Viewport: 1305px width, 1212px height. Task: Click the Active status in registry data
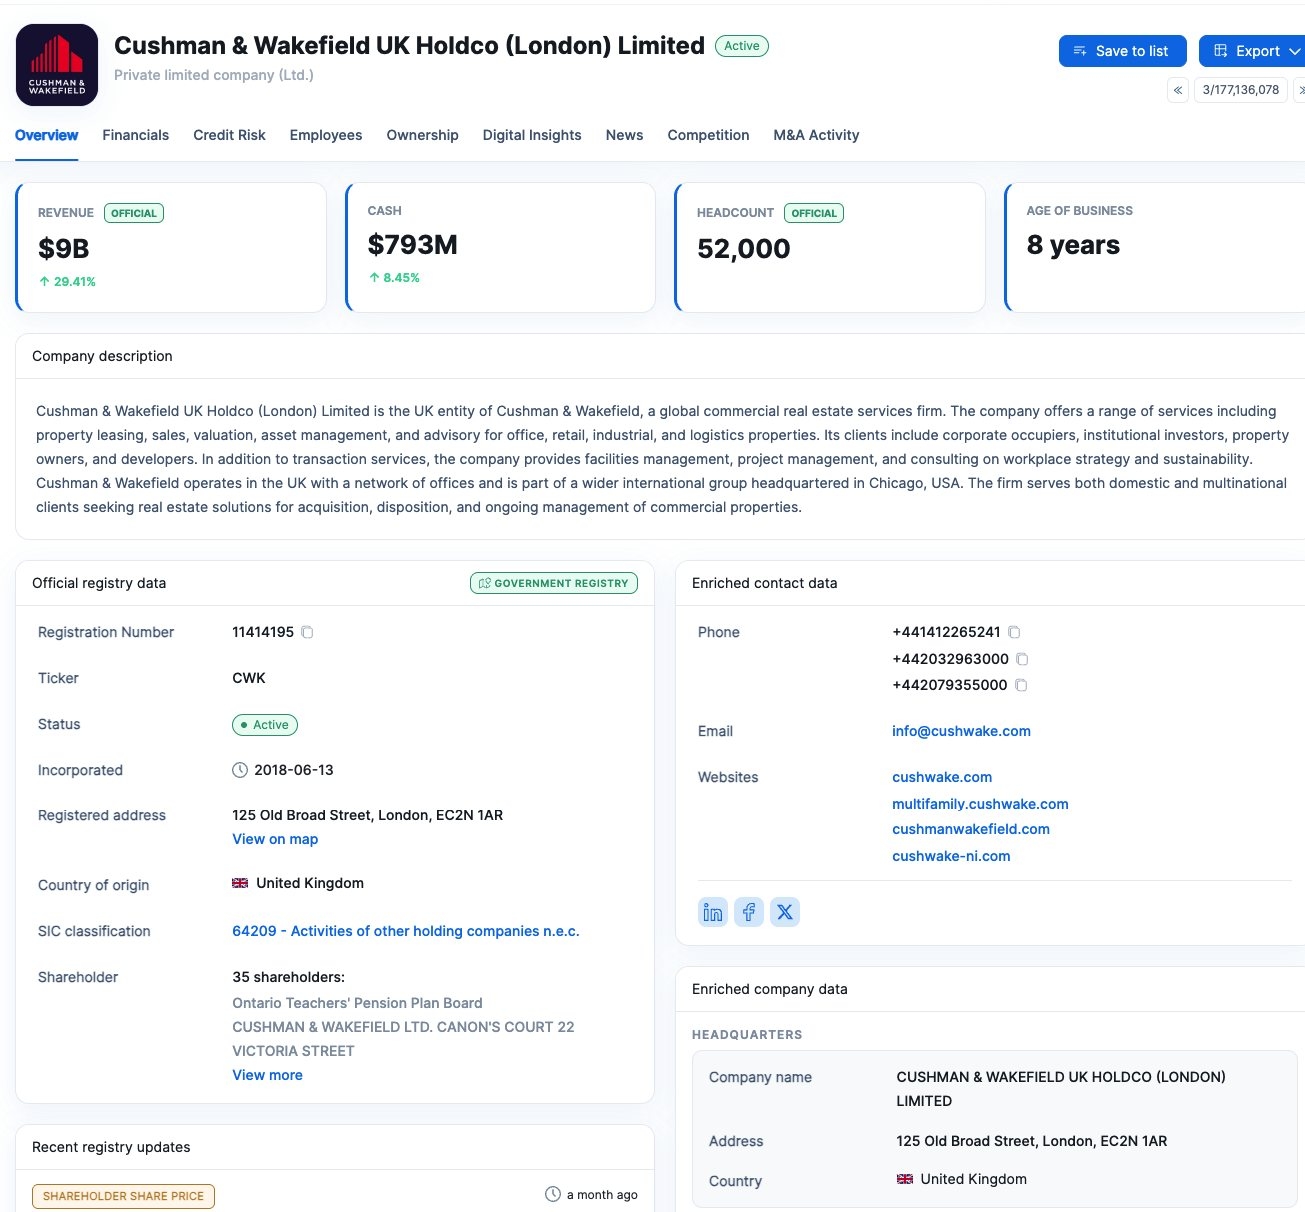(x=265, y=725)
